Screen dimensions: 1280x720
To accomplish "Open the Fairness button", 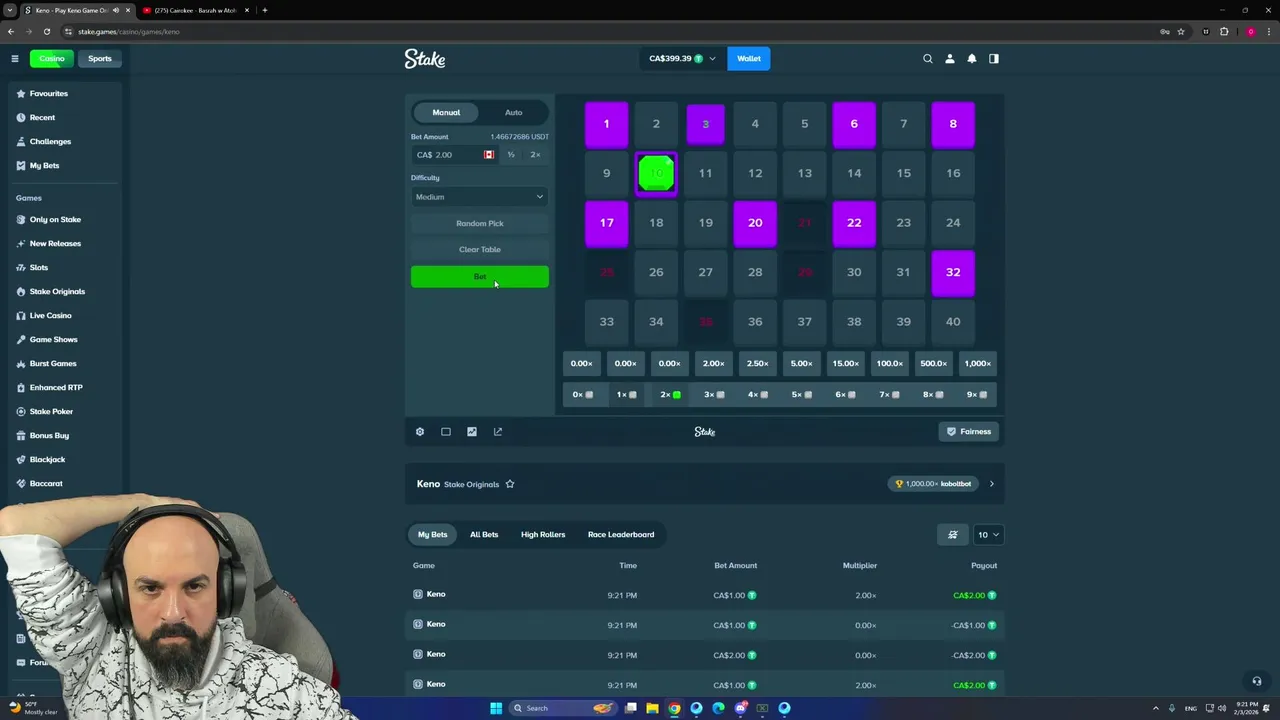I will (969, 432).
